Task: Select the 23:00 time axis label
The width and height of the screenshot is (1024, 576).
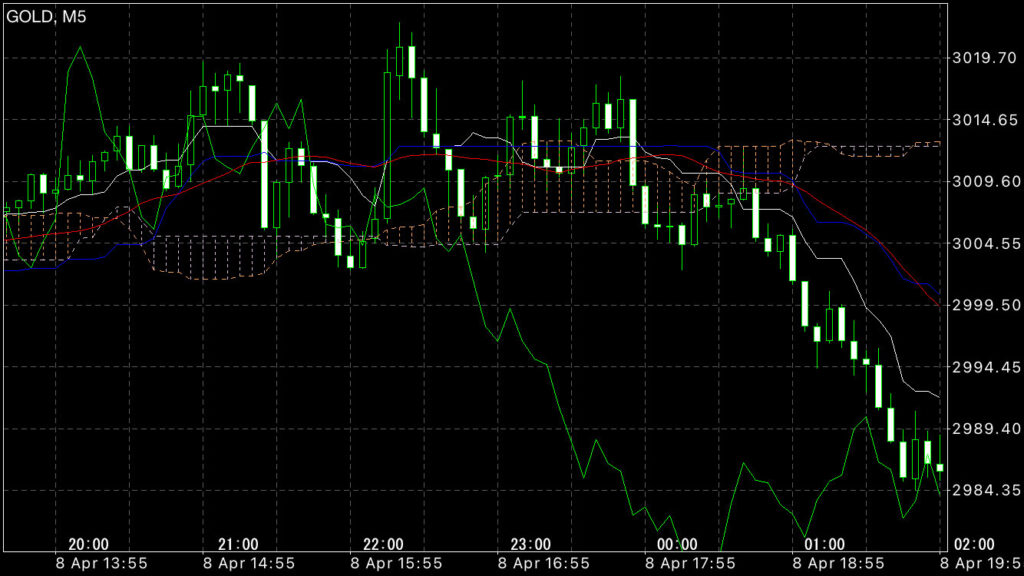Action: [x=530, y=544]
